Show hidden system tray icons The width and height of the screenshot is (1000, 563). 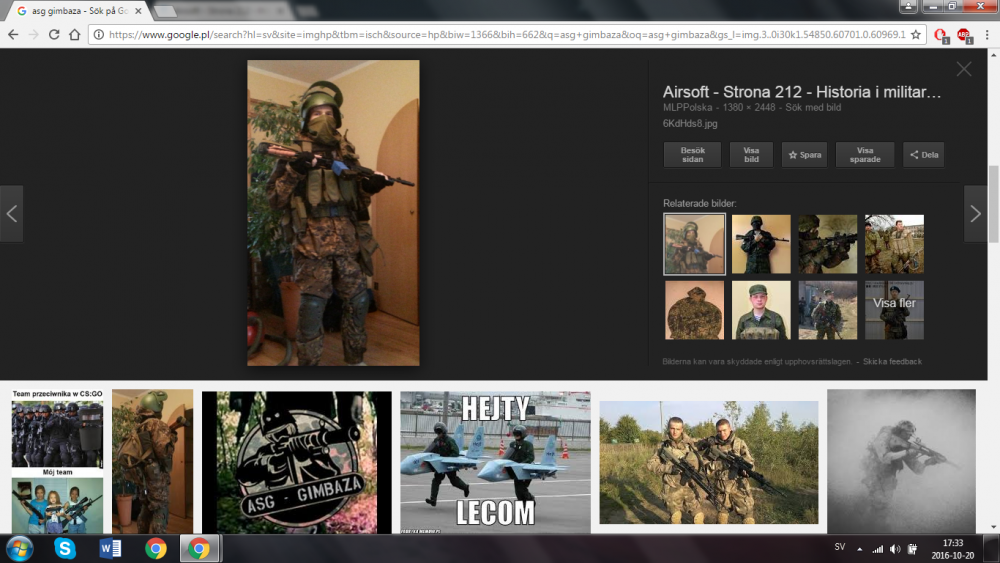pyautogui.click(x=859, y=549)
